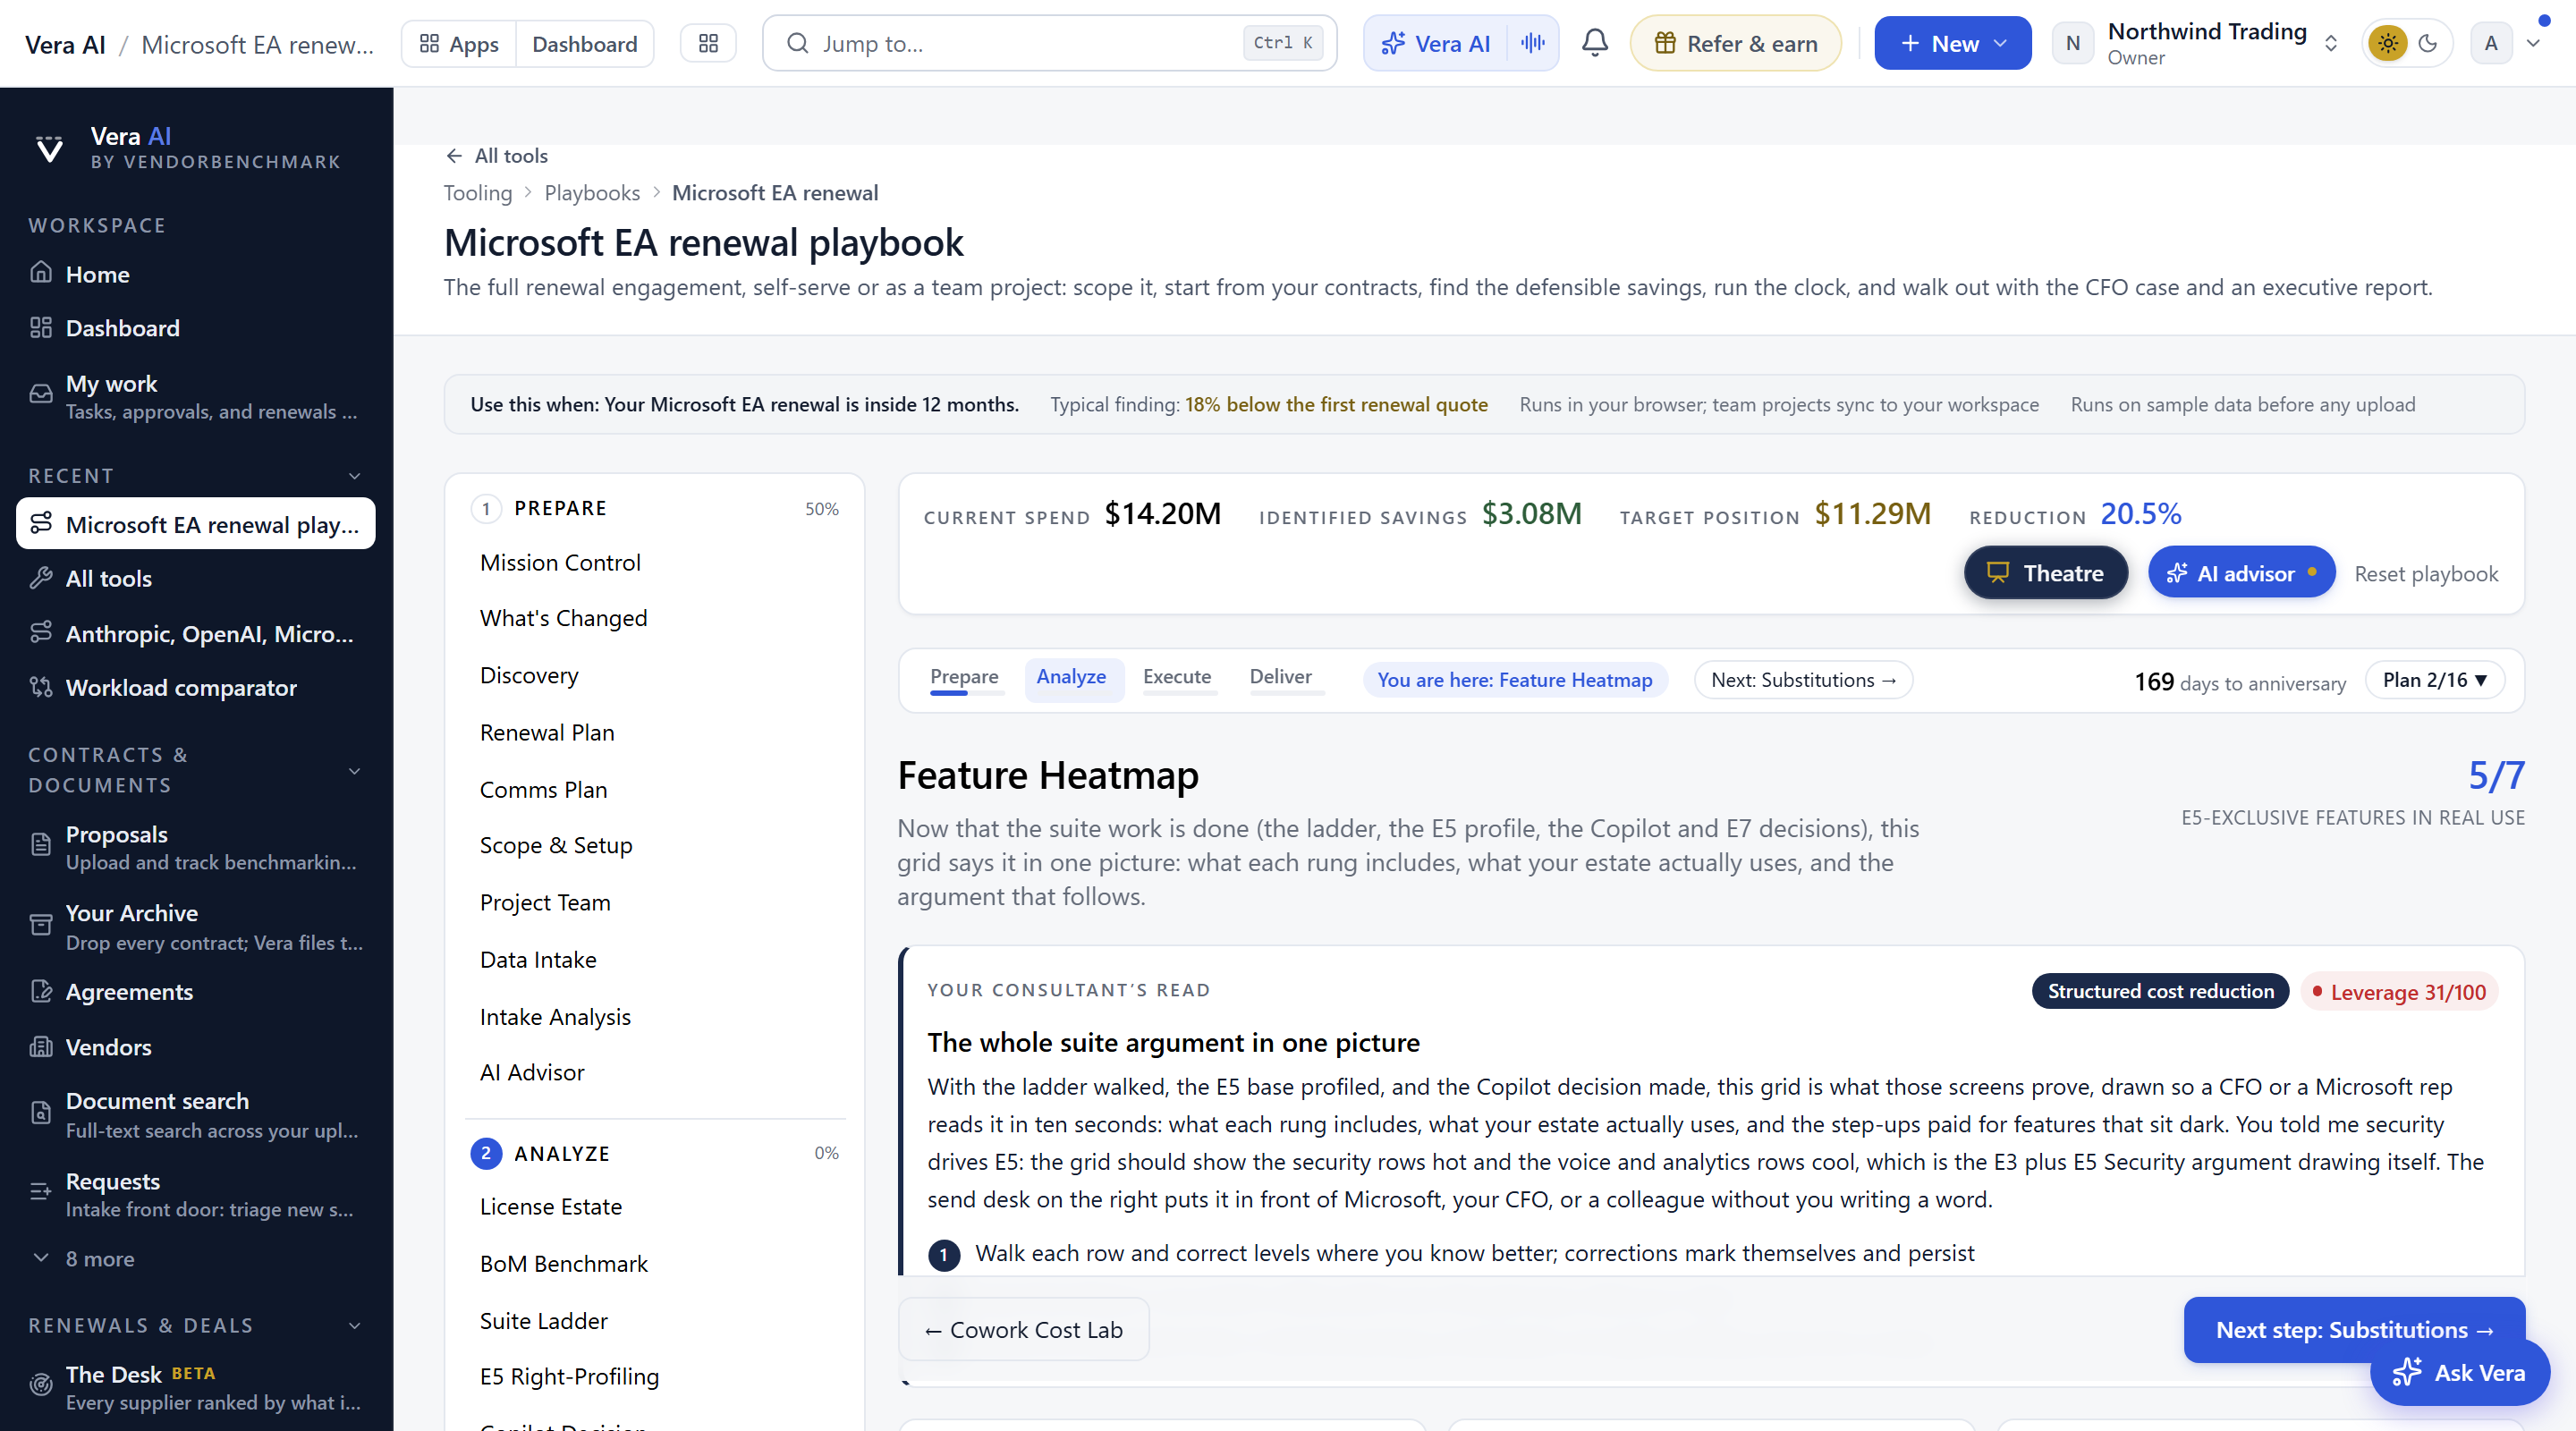The image size is (2576, 1431).
Task: Collapse the Contracts & Documents section
Action: pyautogui.click(x=354, y=771)
